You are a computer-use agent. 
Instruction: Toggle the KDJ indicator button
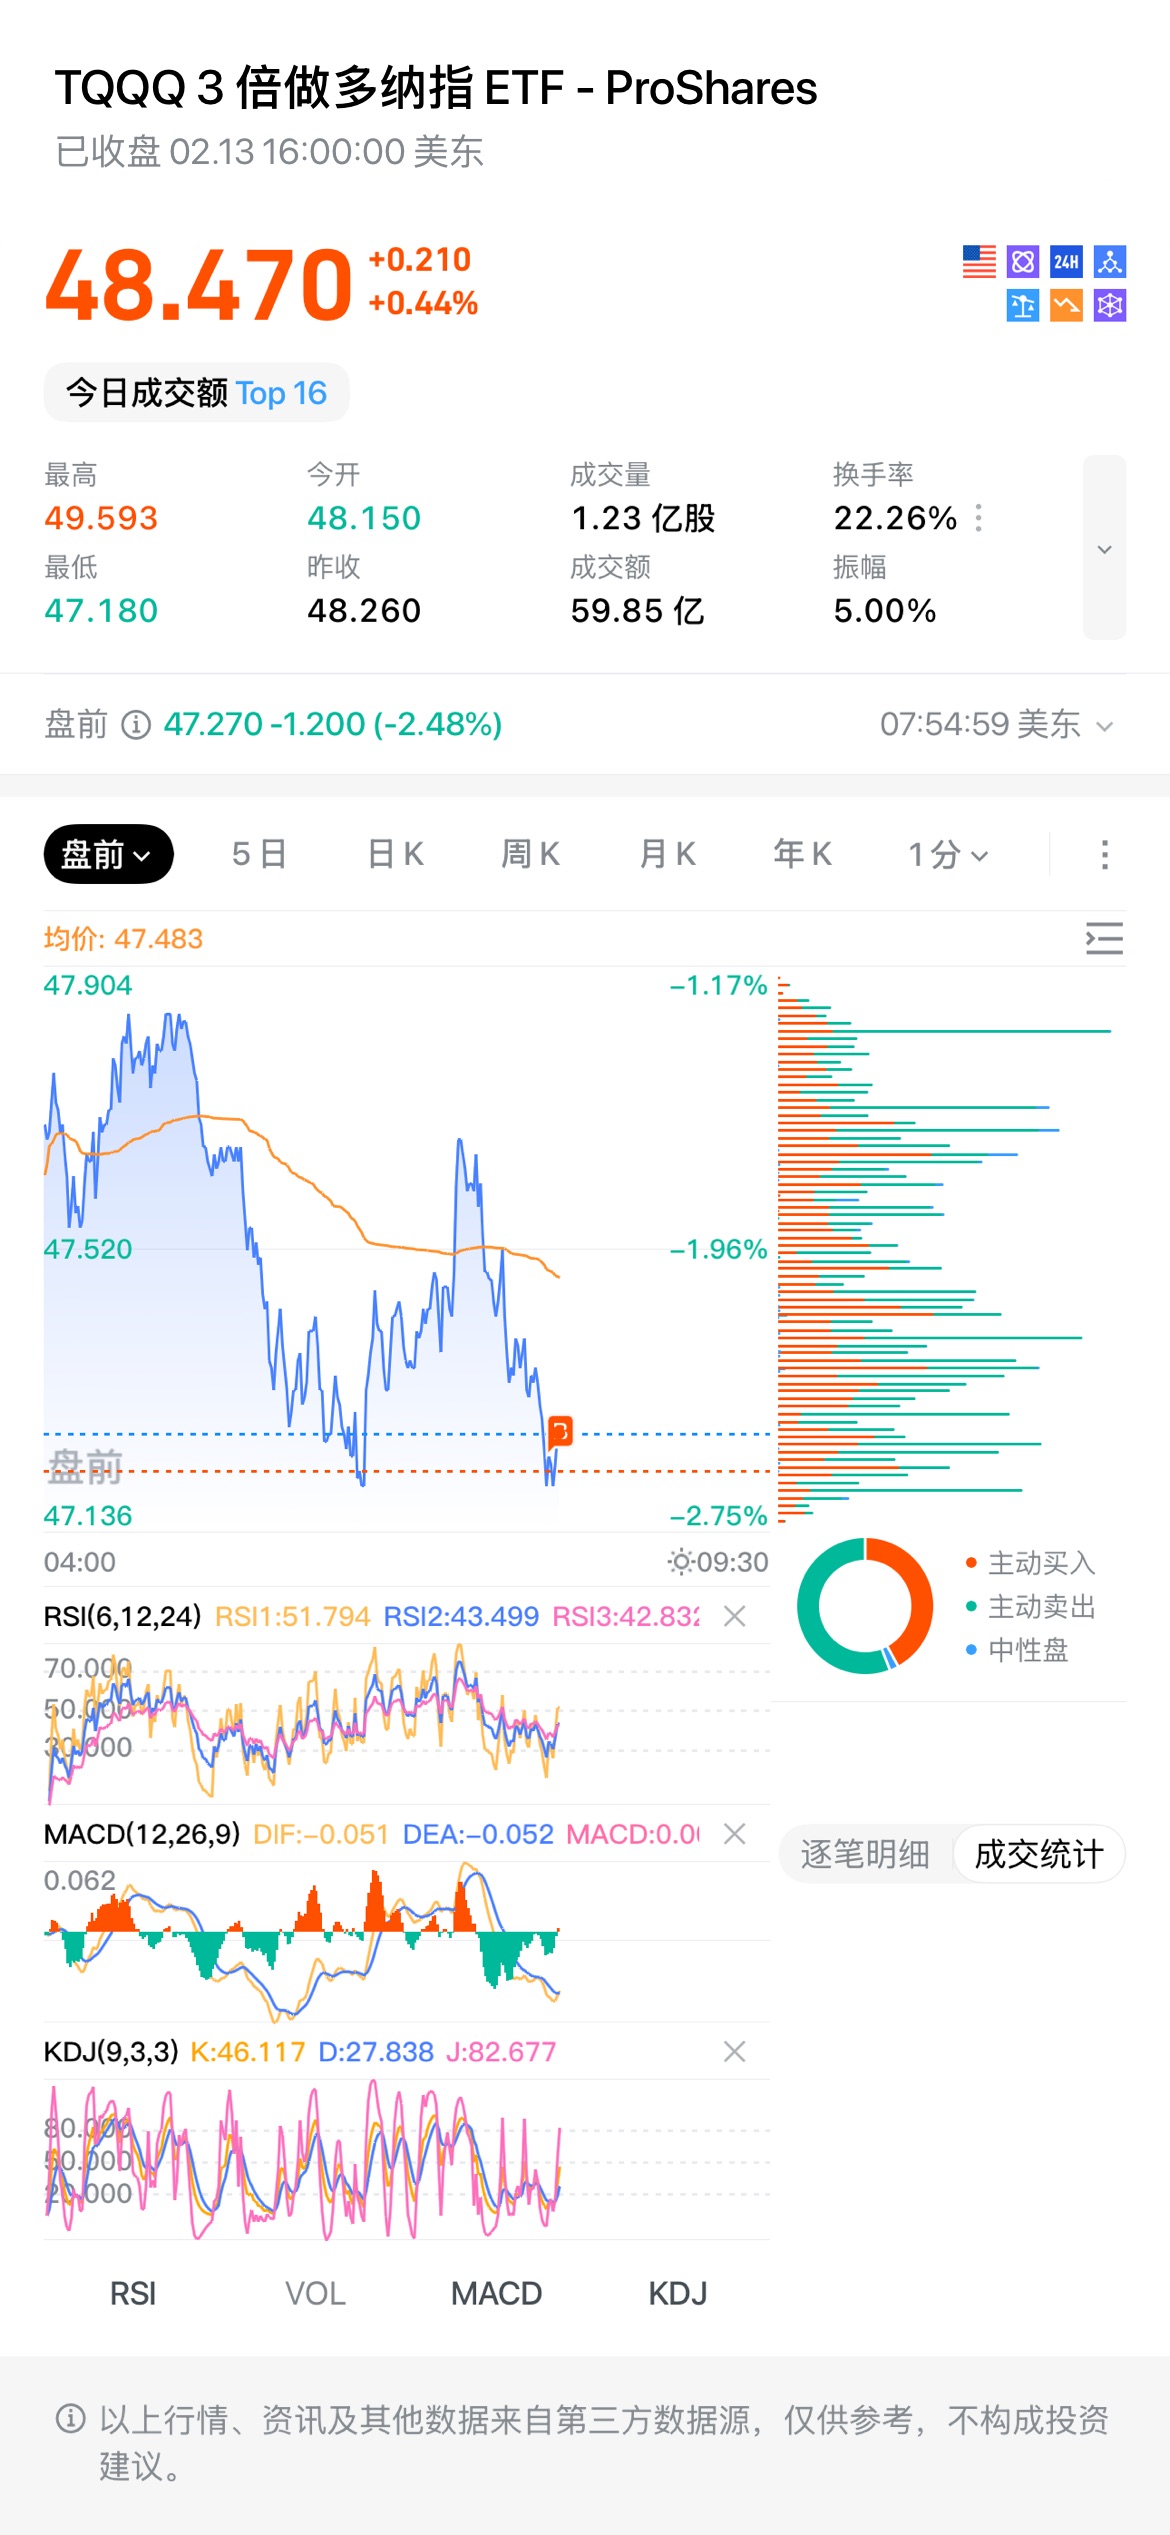(677, 2293)
